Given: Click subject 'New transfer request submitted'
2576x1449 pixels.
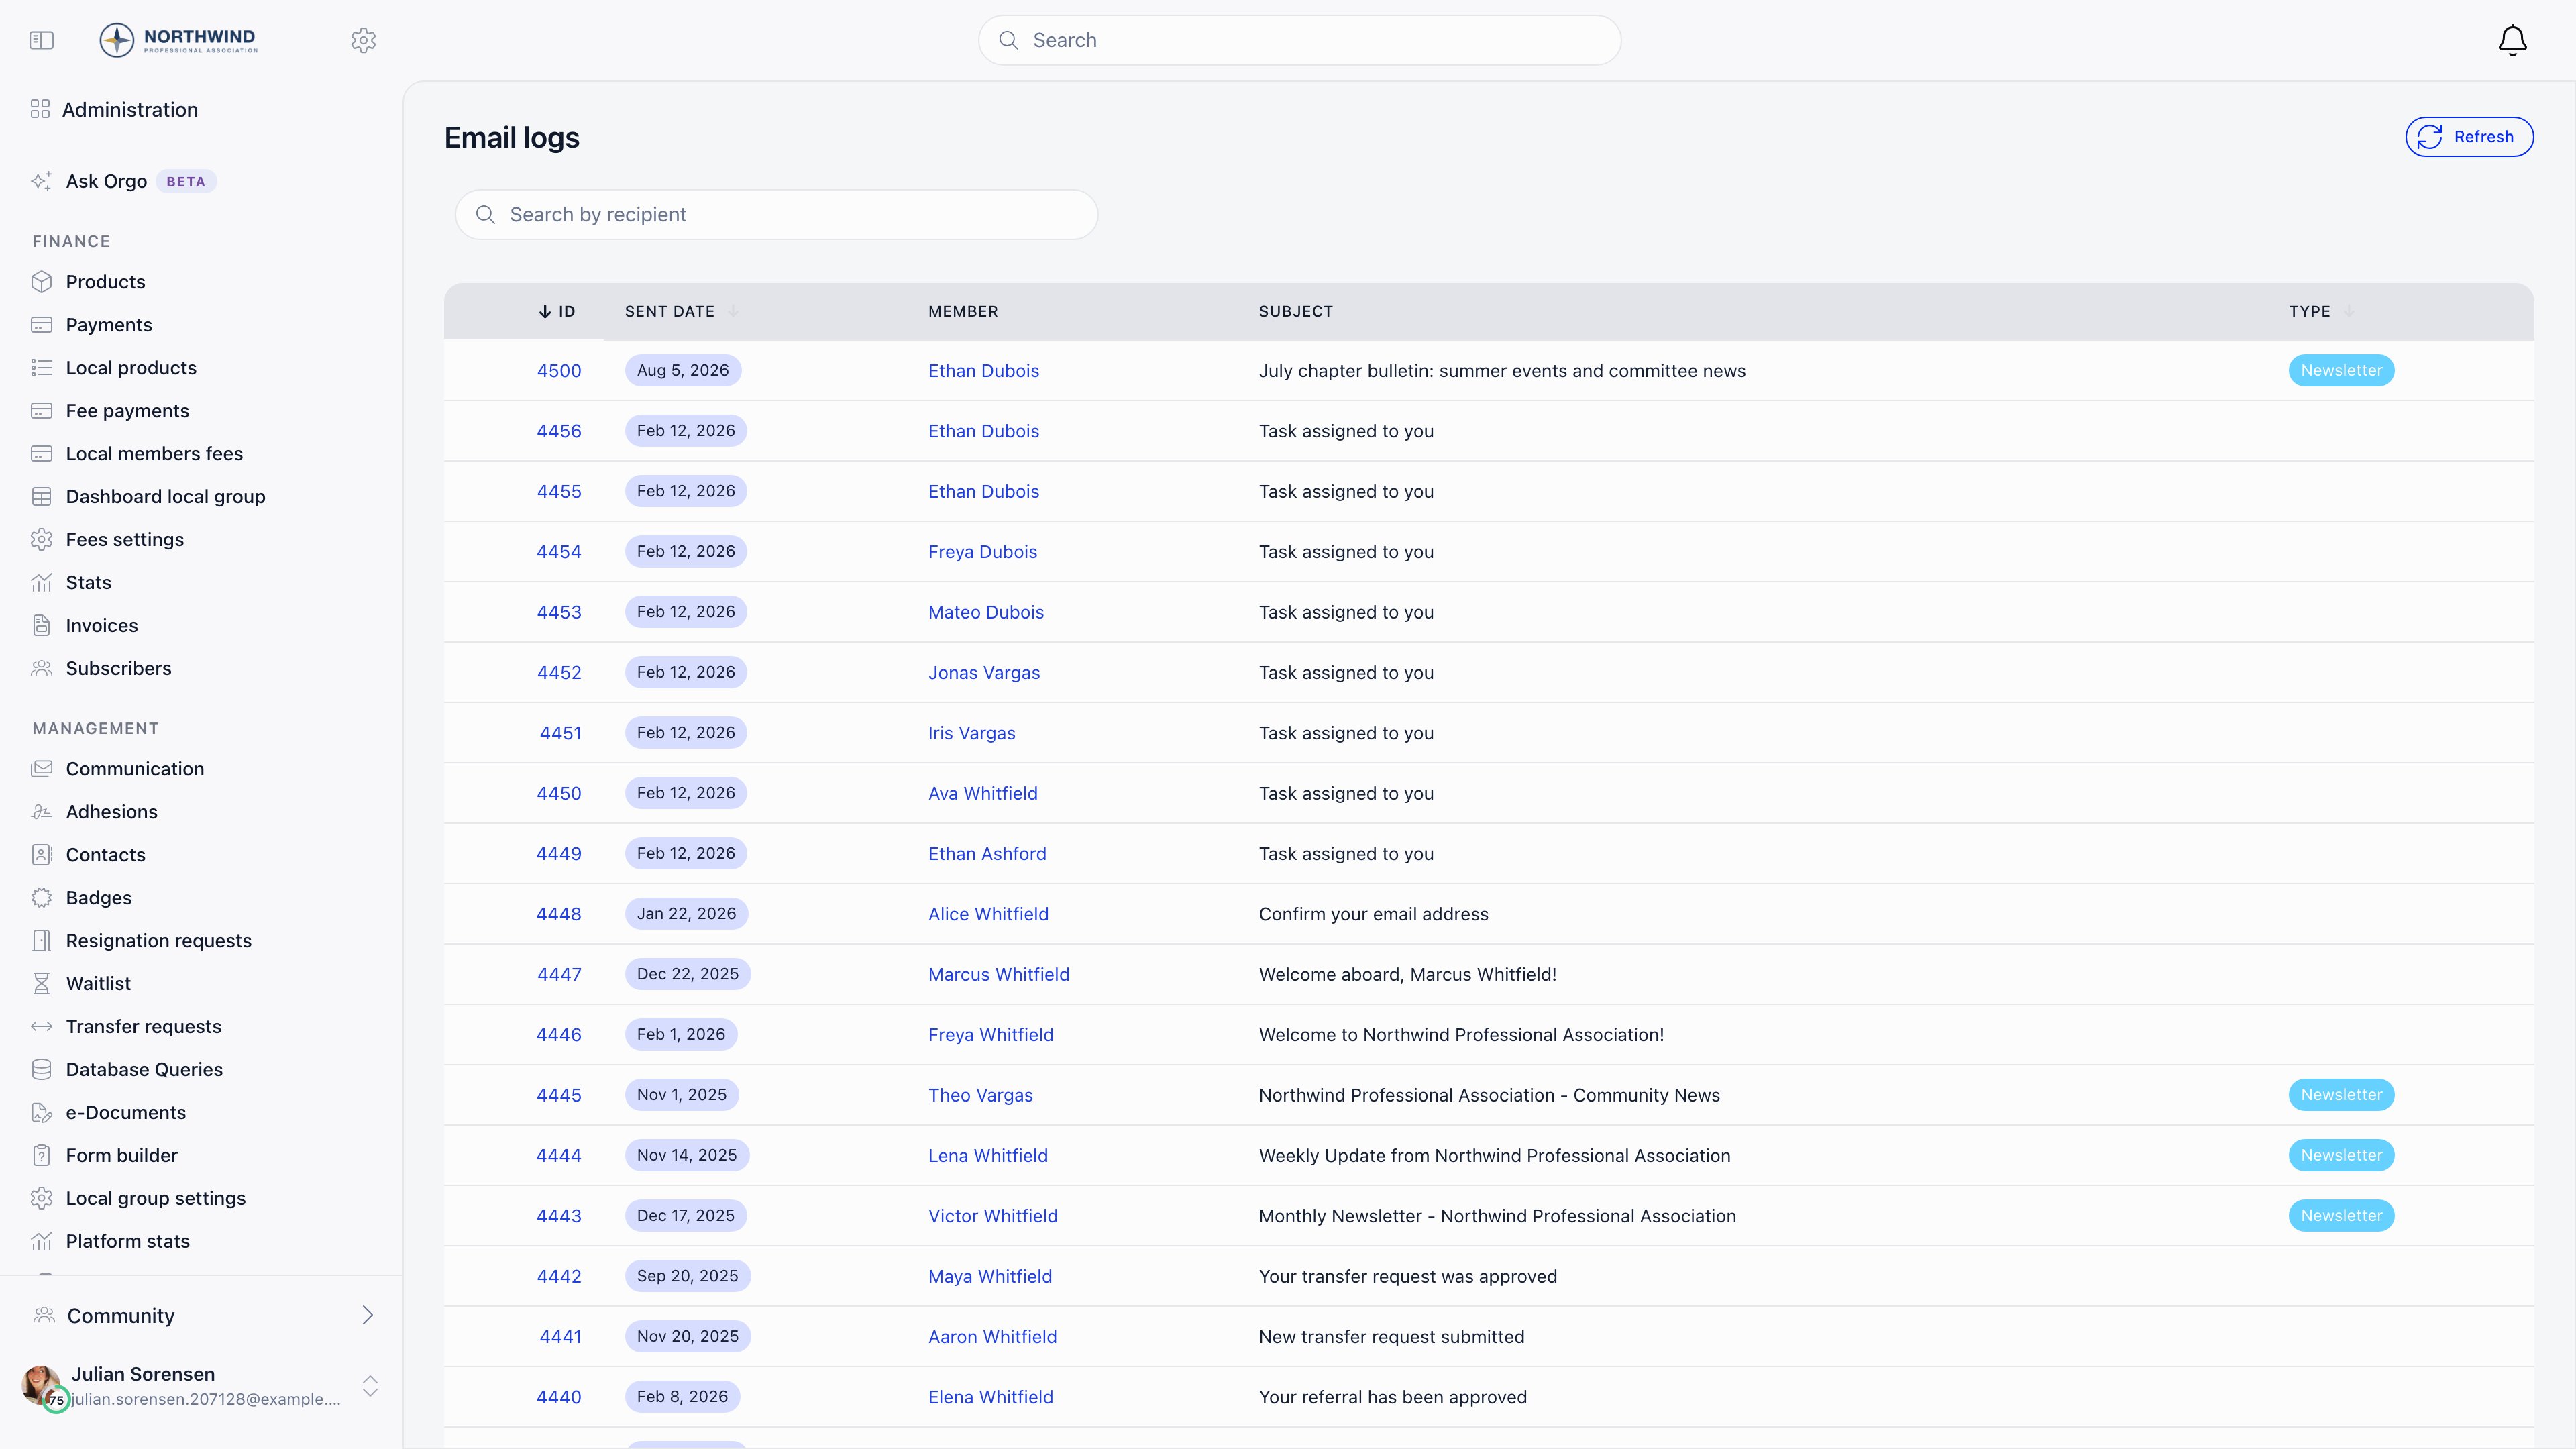Looking at the screenshot, I should click(1391, 1337).
